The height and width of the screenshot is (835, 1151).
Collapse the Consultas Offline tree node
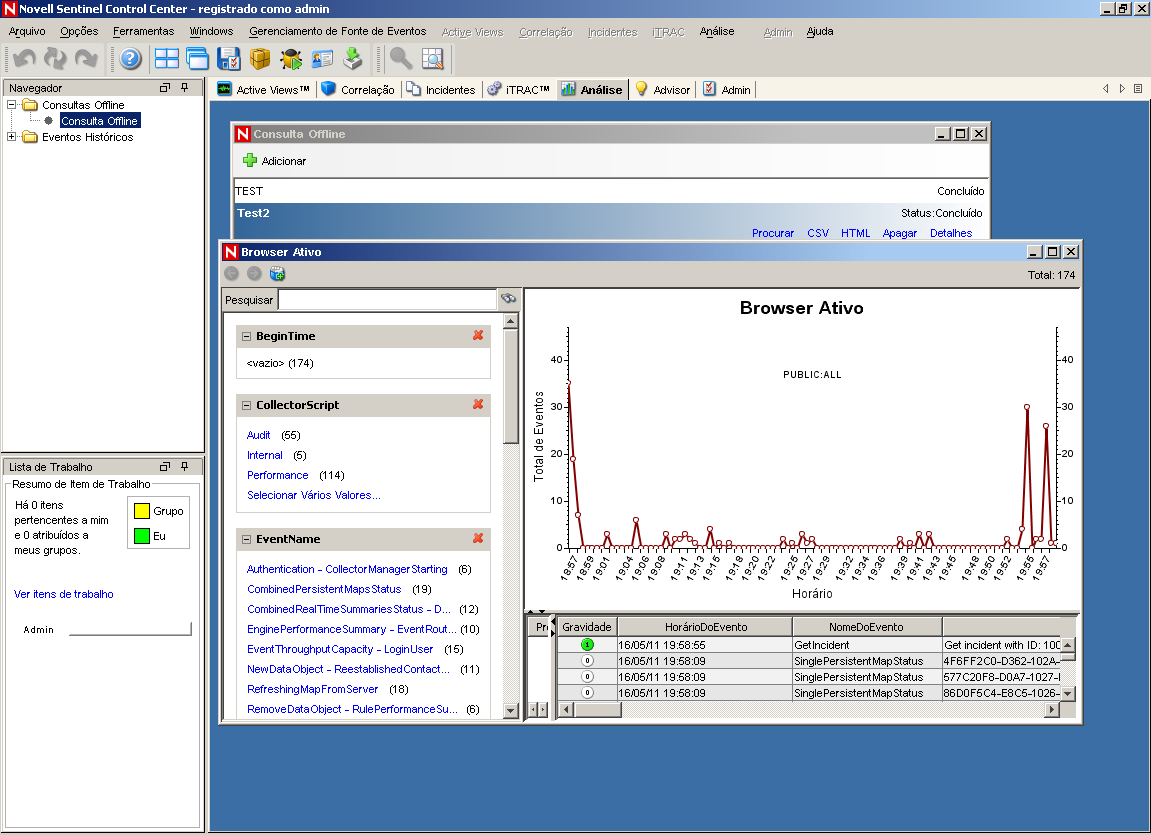(x=12, y=105)
